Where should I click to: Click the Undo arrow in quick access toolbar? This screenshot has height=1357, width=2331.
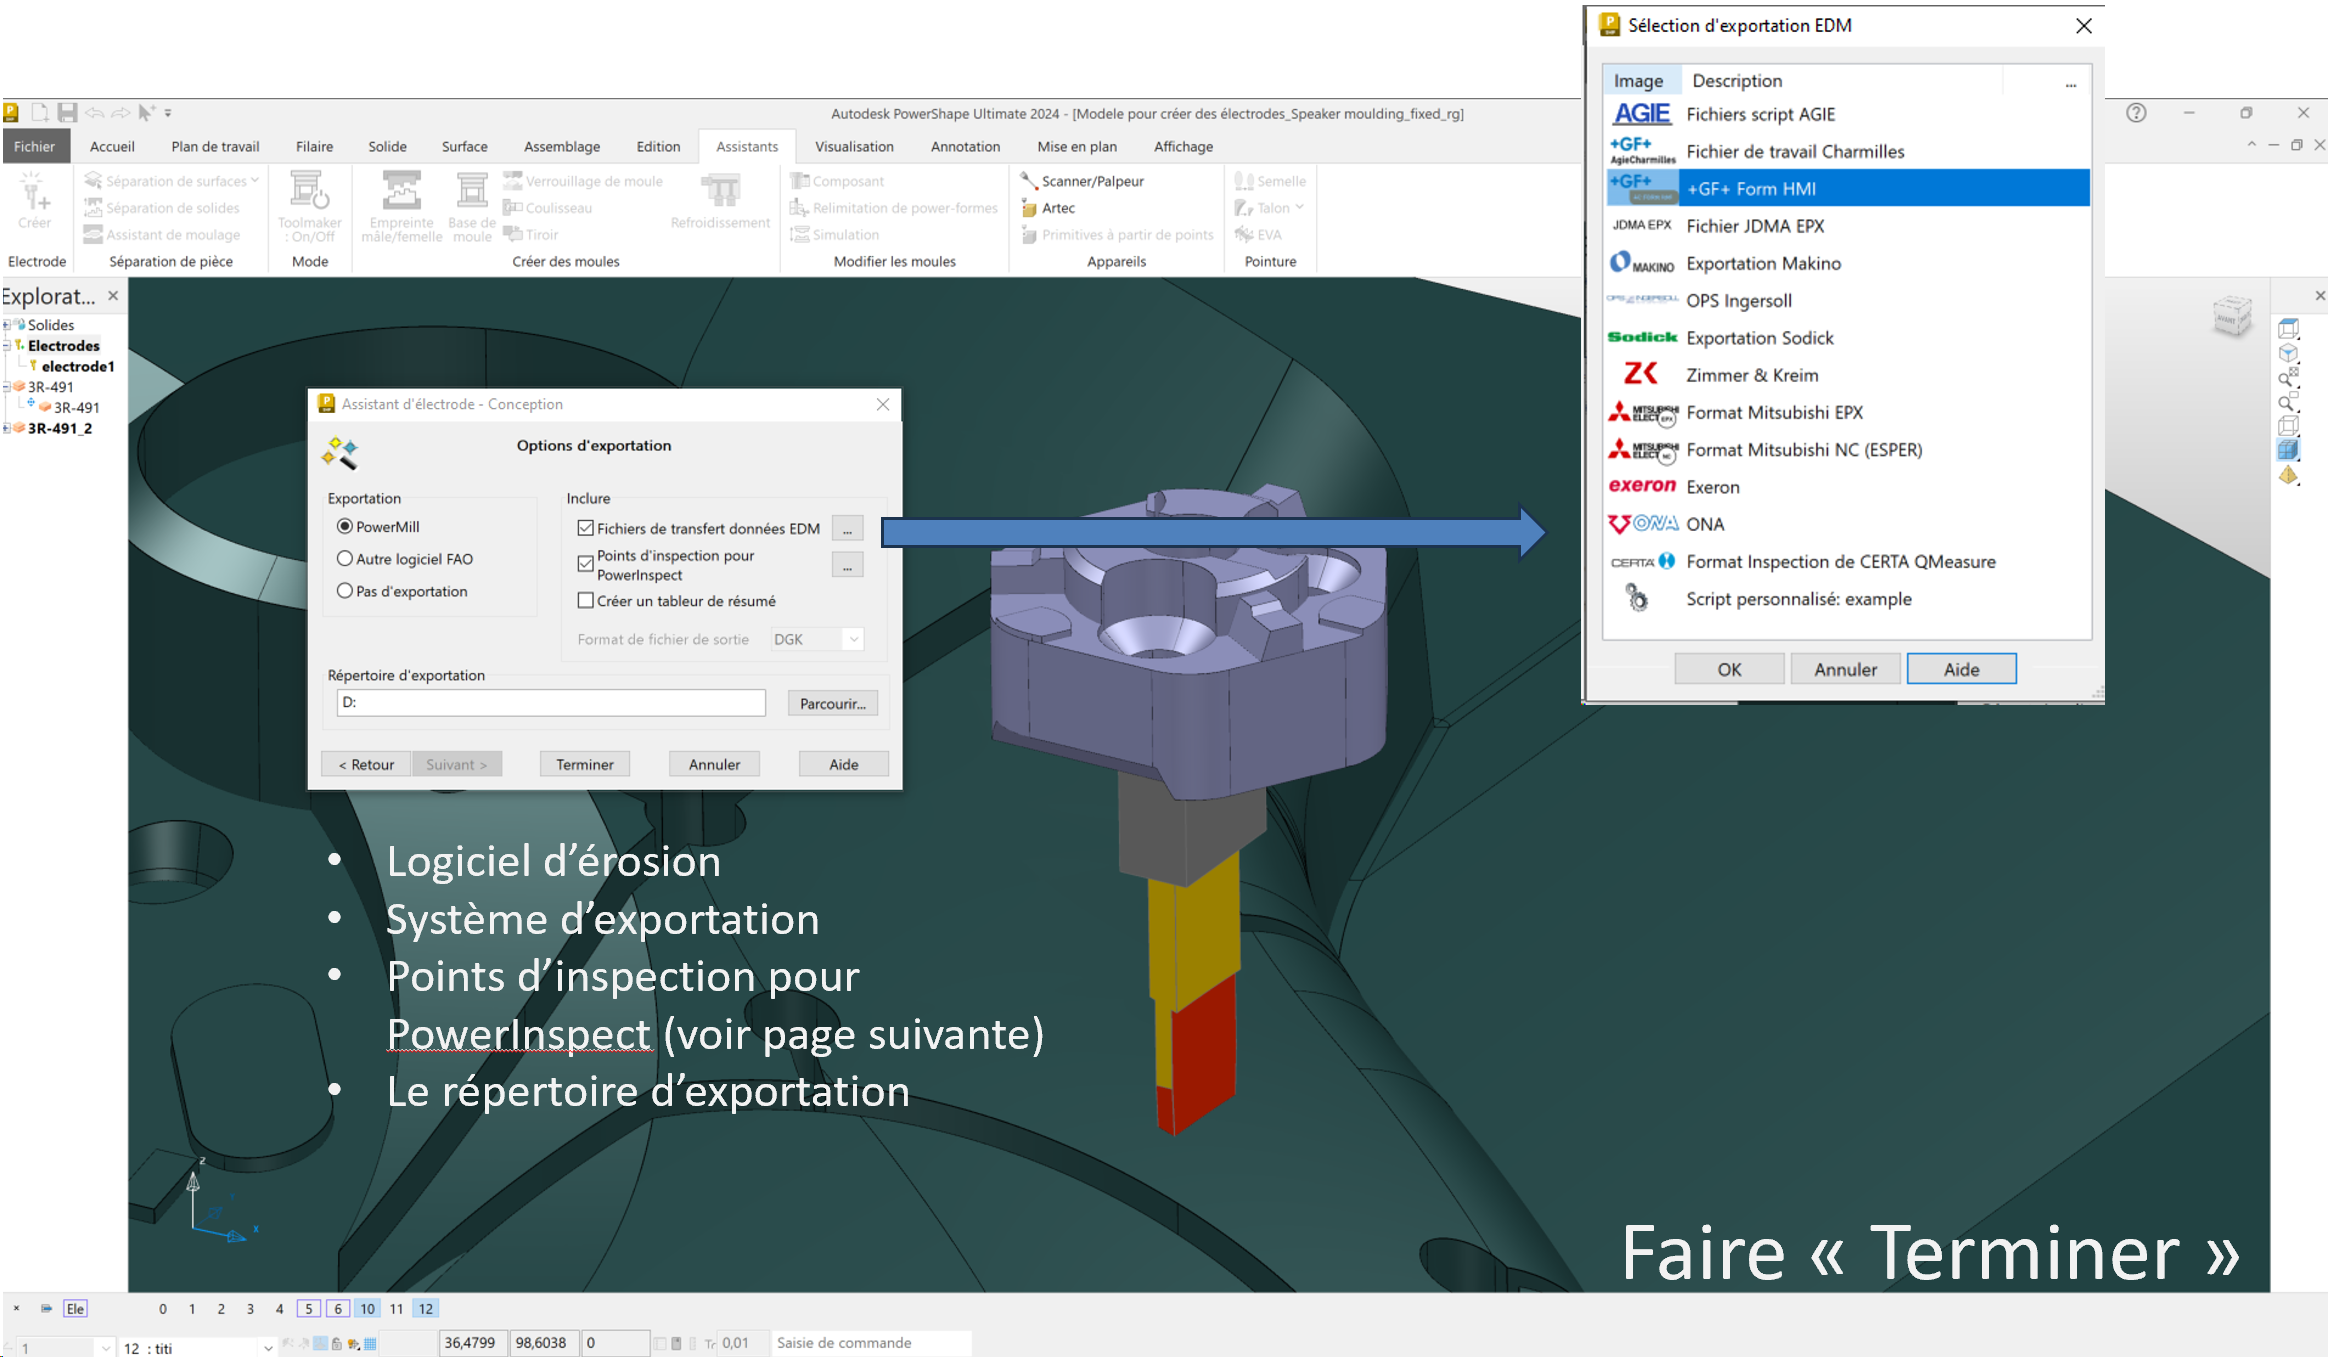[95, 113]
